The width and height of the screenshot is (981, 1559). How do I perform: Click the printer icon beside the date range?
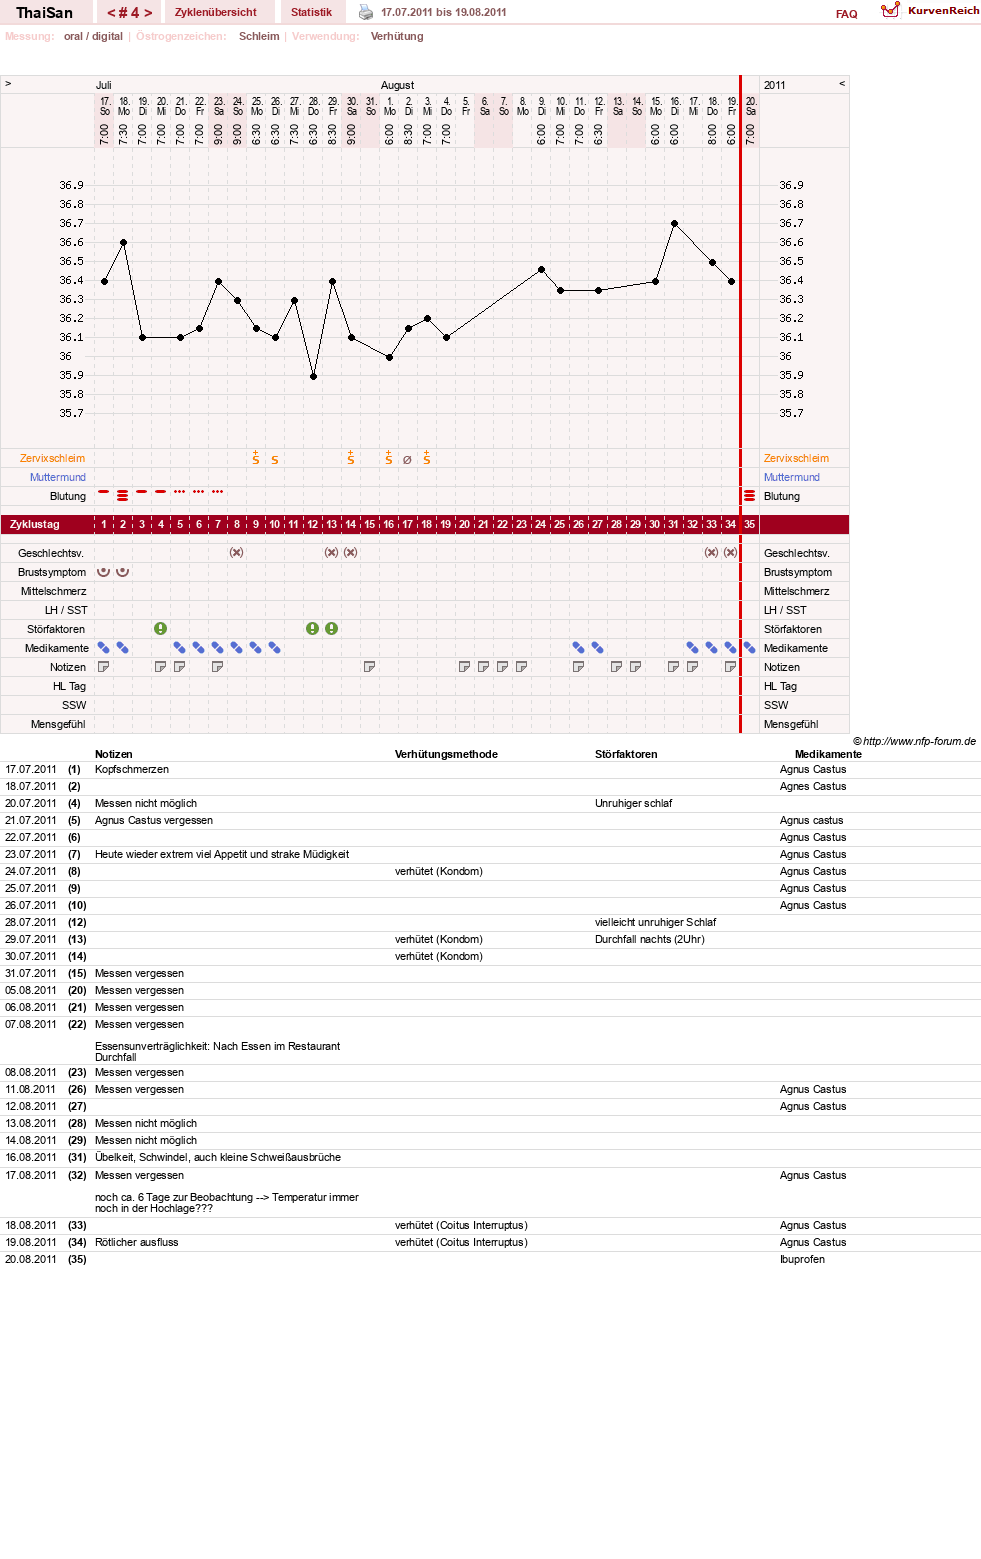coord(366,12)
